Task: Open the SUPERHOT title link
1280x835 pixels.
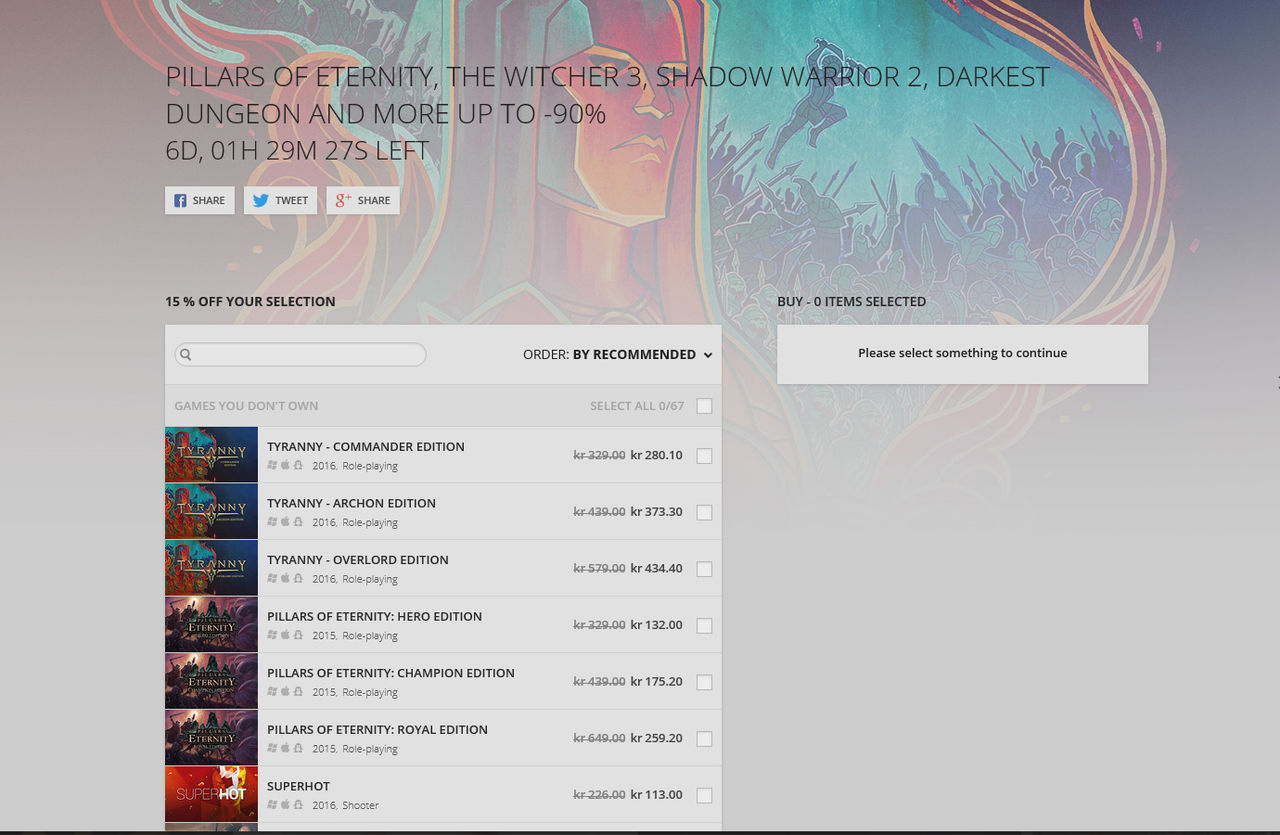Action: [298, 786]
